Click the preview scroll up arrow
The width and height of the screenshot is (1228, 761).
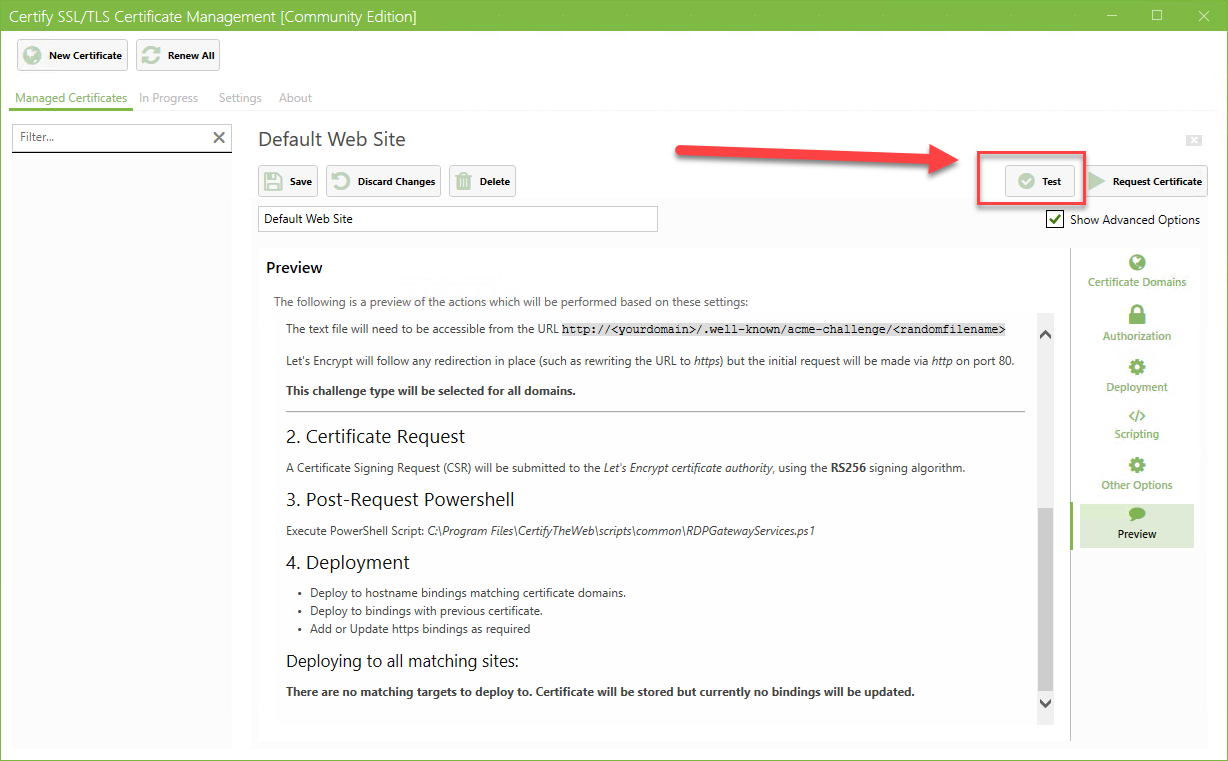pos(1046,335)
